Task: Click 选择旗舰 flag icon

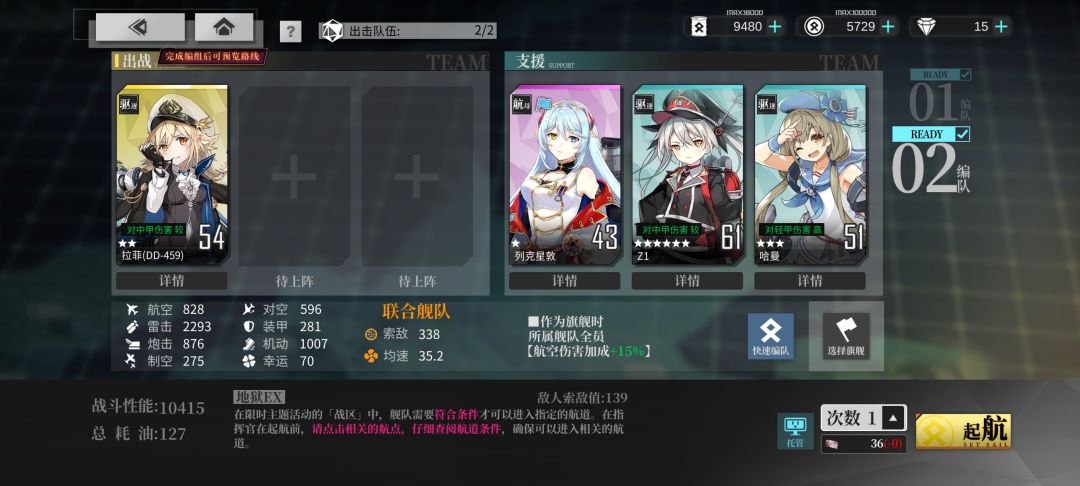Action: point(846,336)
